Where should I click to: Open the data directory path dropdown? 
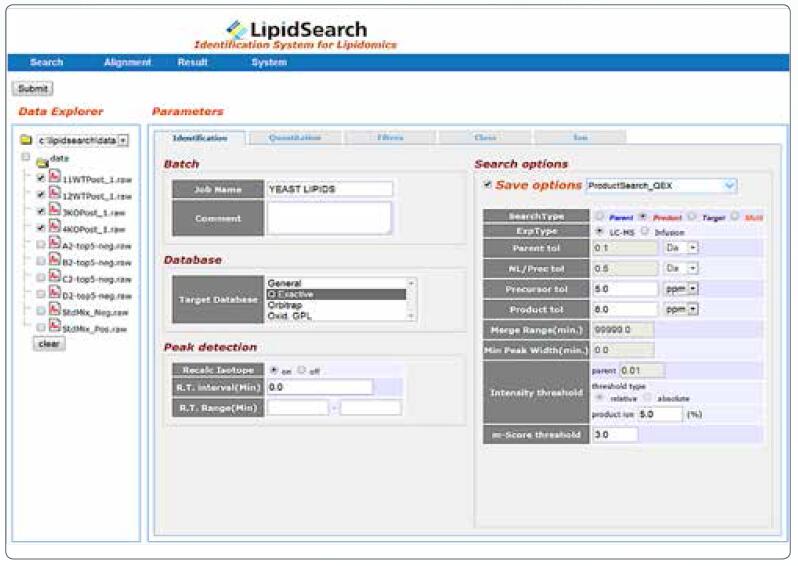[123, 140]
